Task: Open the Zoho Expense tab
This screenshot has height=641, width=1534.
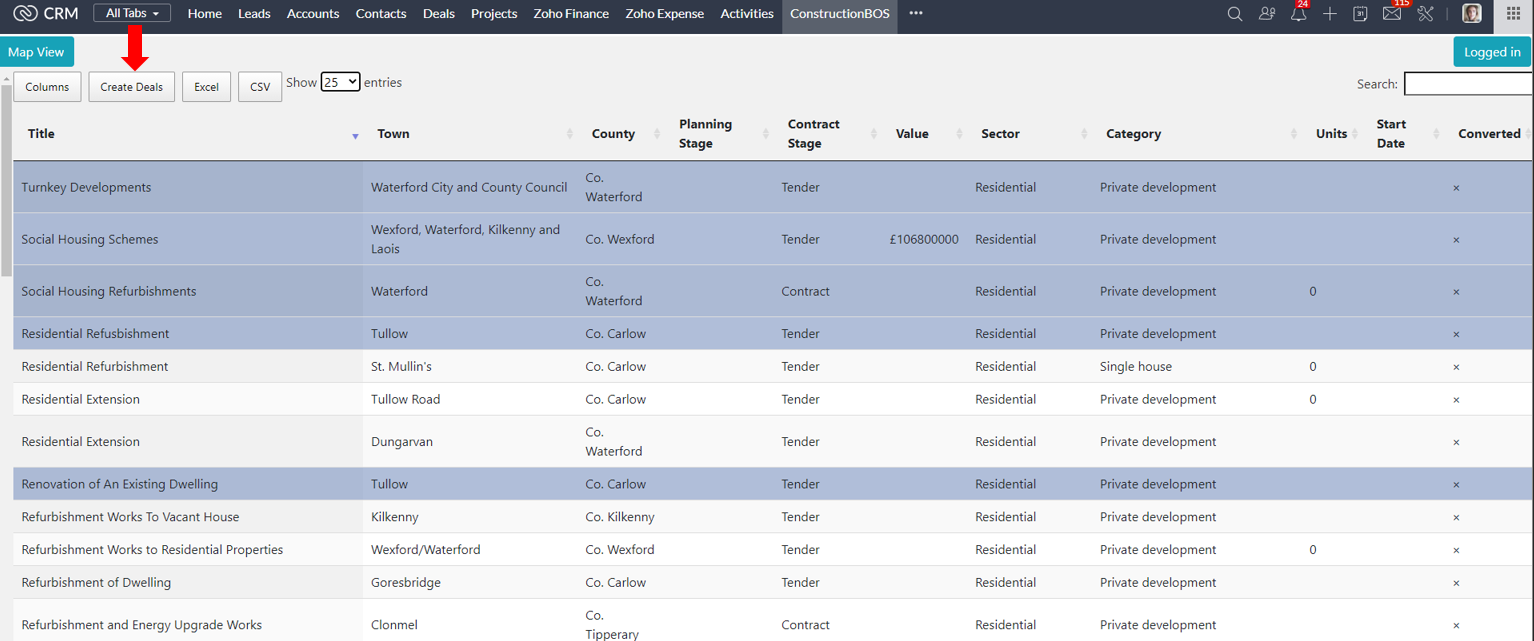Action: 665,14
